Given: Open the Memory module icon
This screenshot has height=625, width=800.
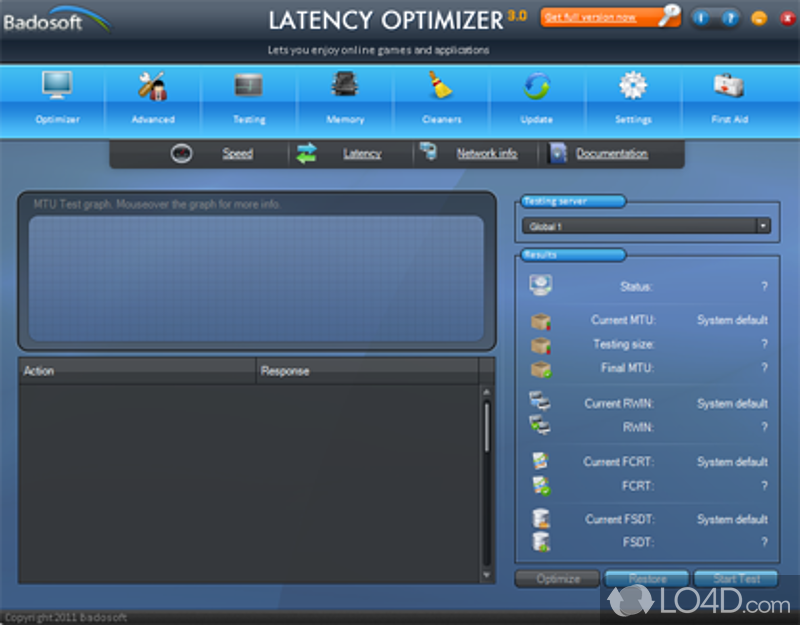Looking at the screenshot, I should point(345,84).
